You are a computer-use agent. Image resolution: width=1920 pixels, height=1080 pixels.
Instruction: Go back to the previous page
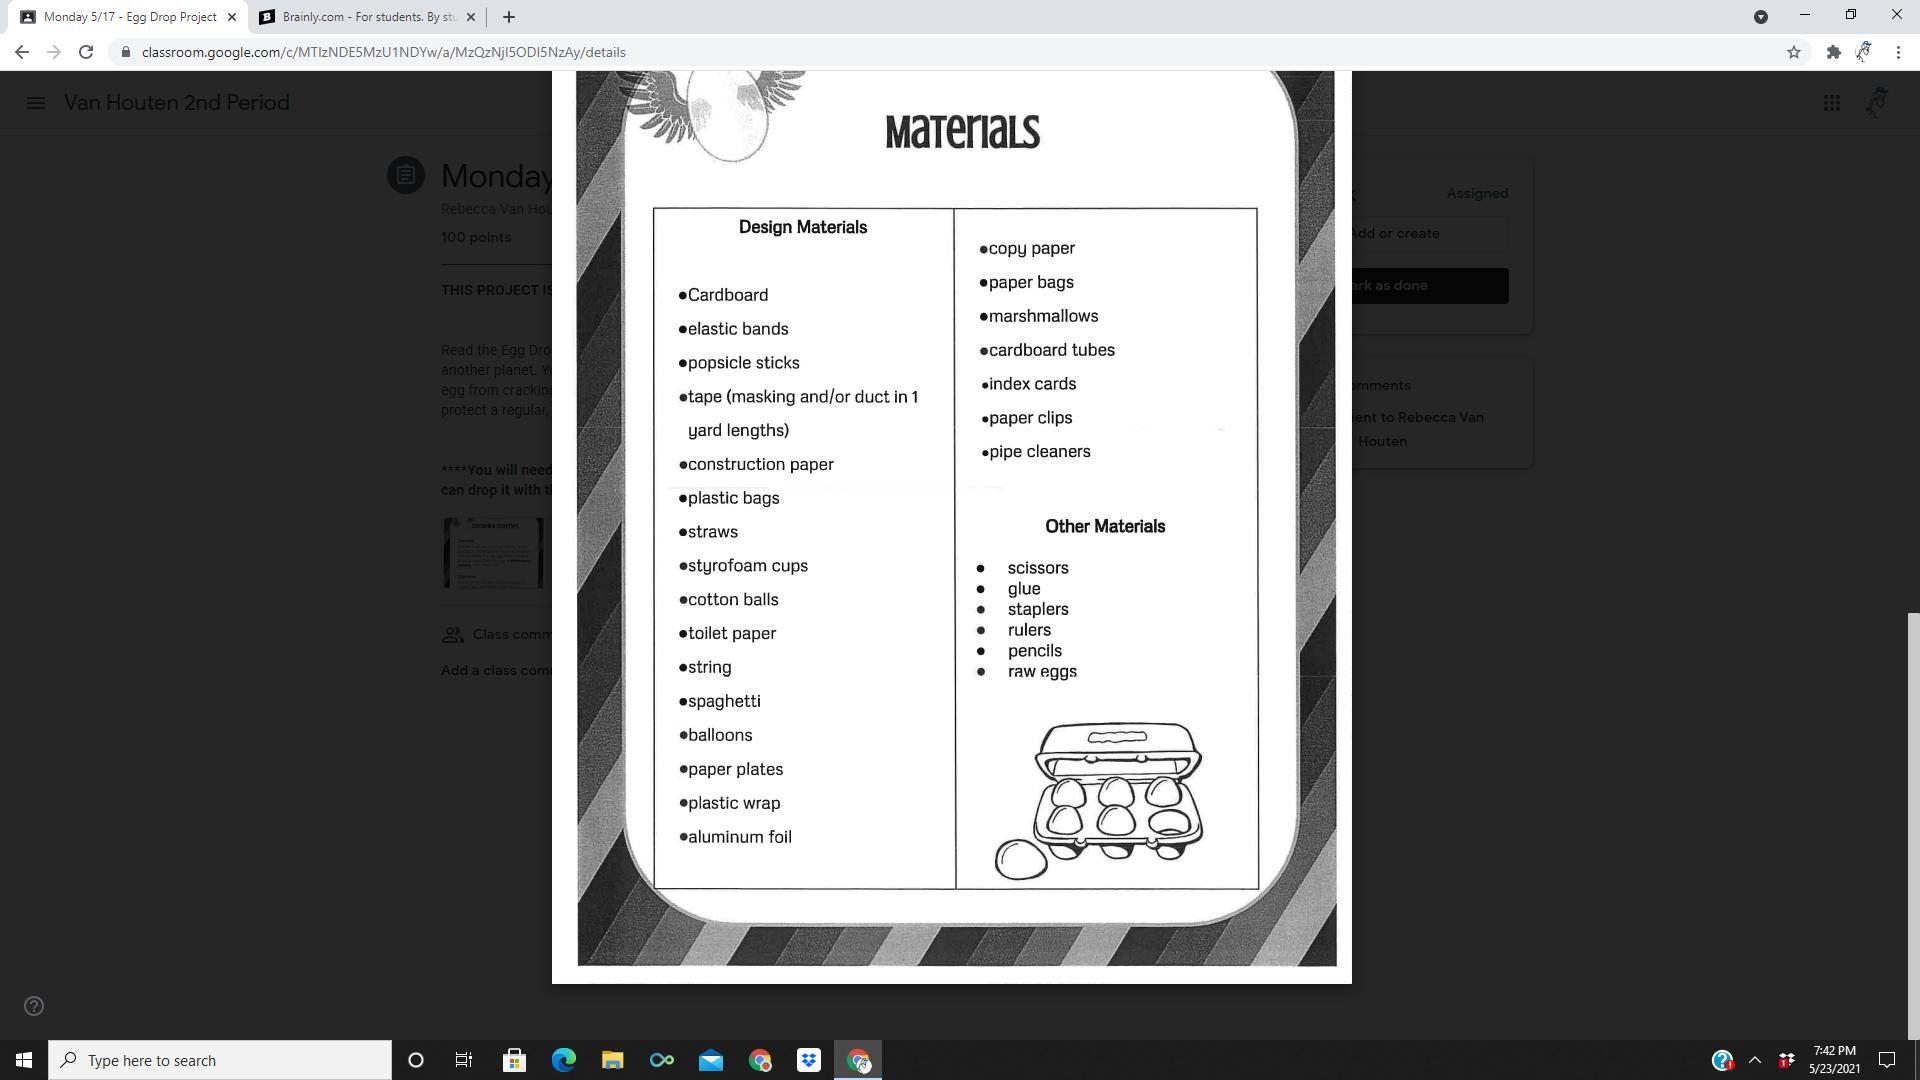click(22, 52)
